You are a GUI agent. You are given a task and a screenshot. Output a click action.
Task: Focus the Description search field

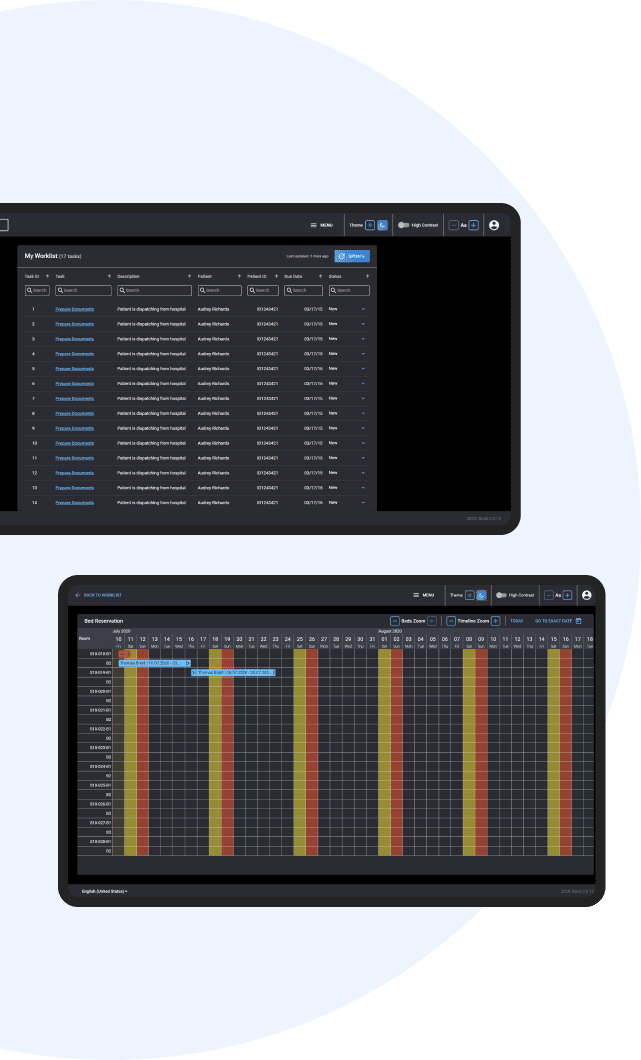tap(154, 290)
